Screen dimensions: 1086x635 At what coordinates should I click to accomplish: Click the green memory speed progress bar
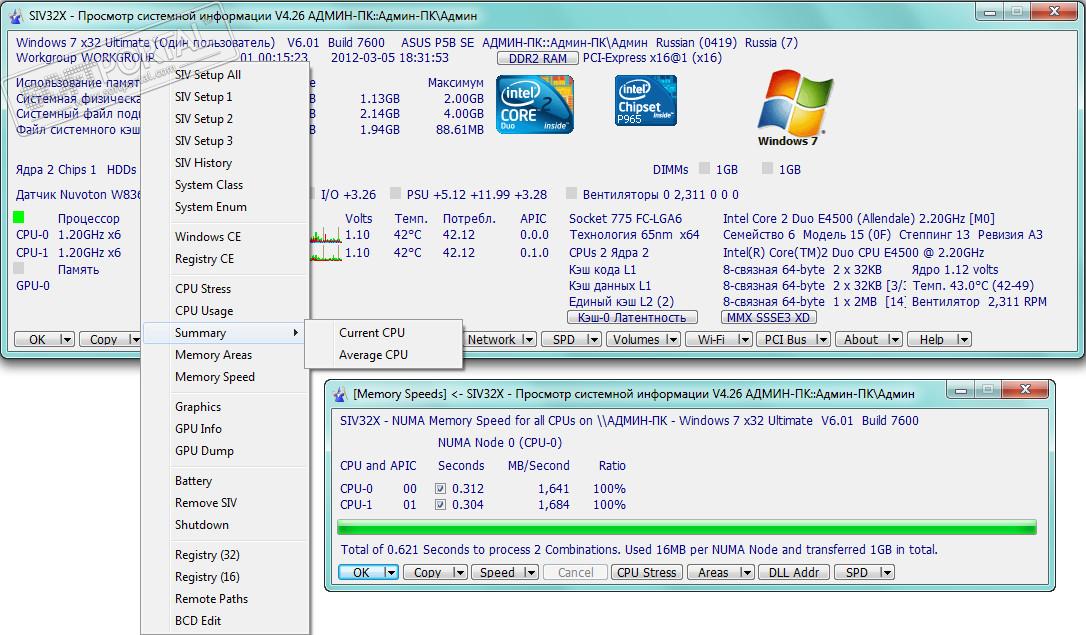click(686, 527)
